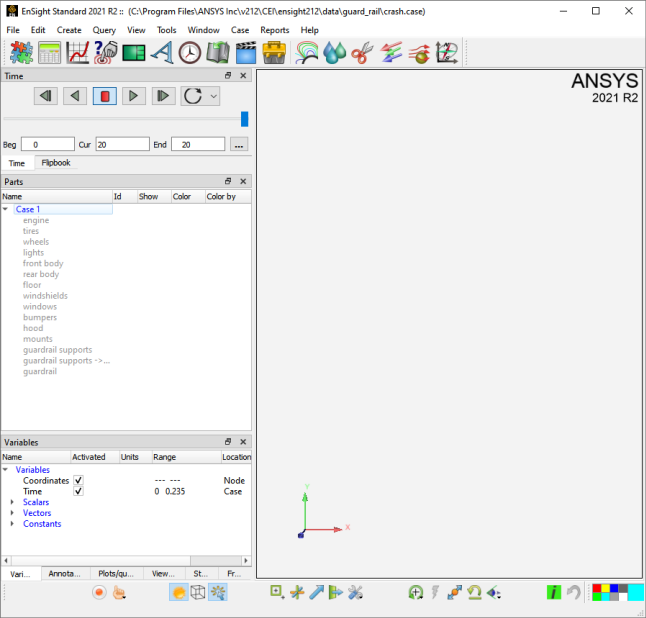Expand the Vectors node

[12, 513]
